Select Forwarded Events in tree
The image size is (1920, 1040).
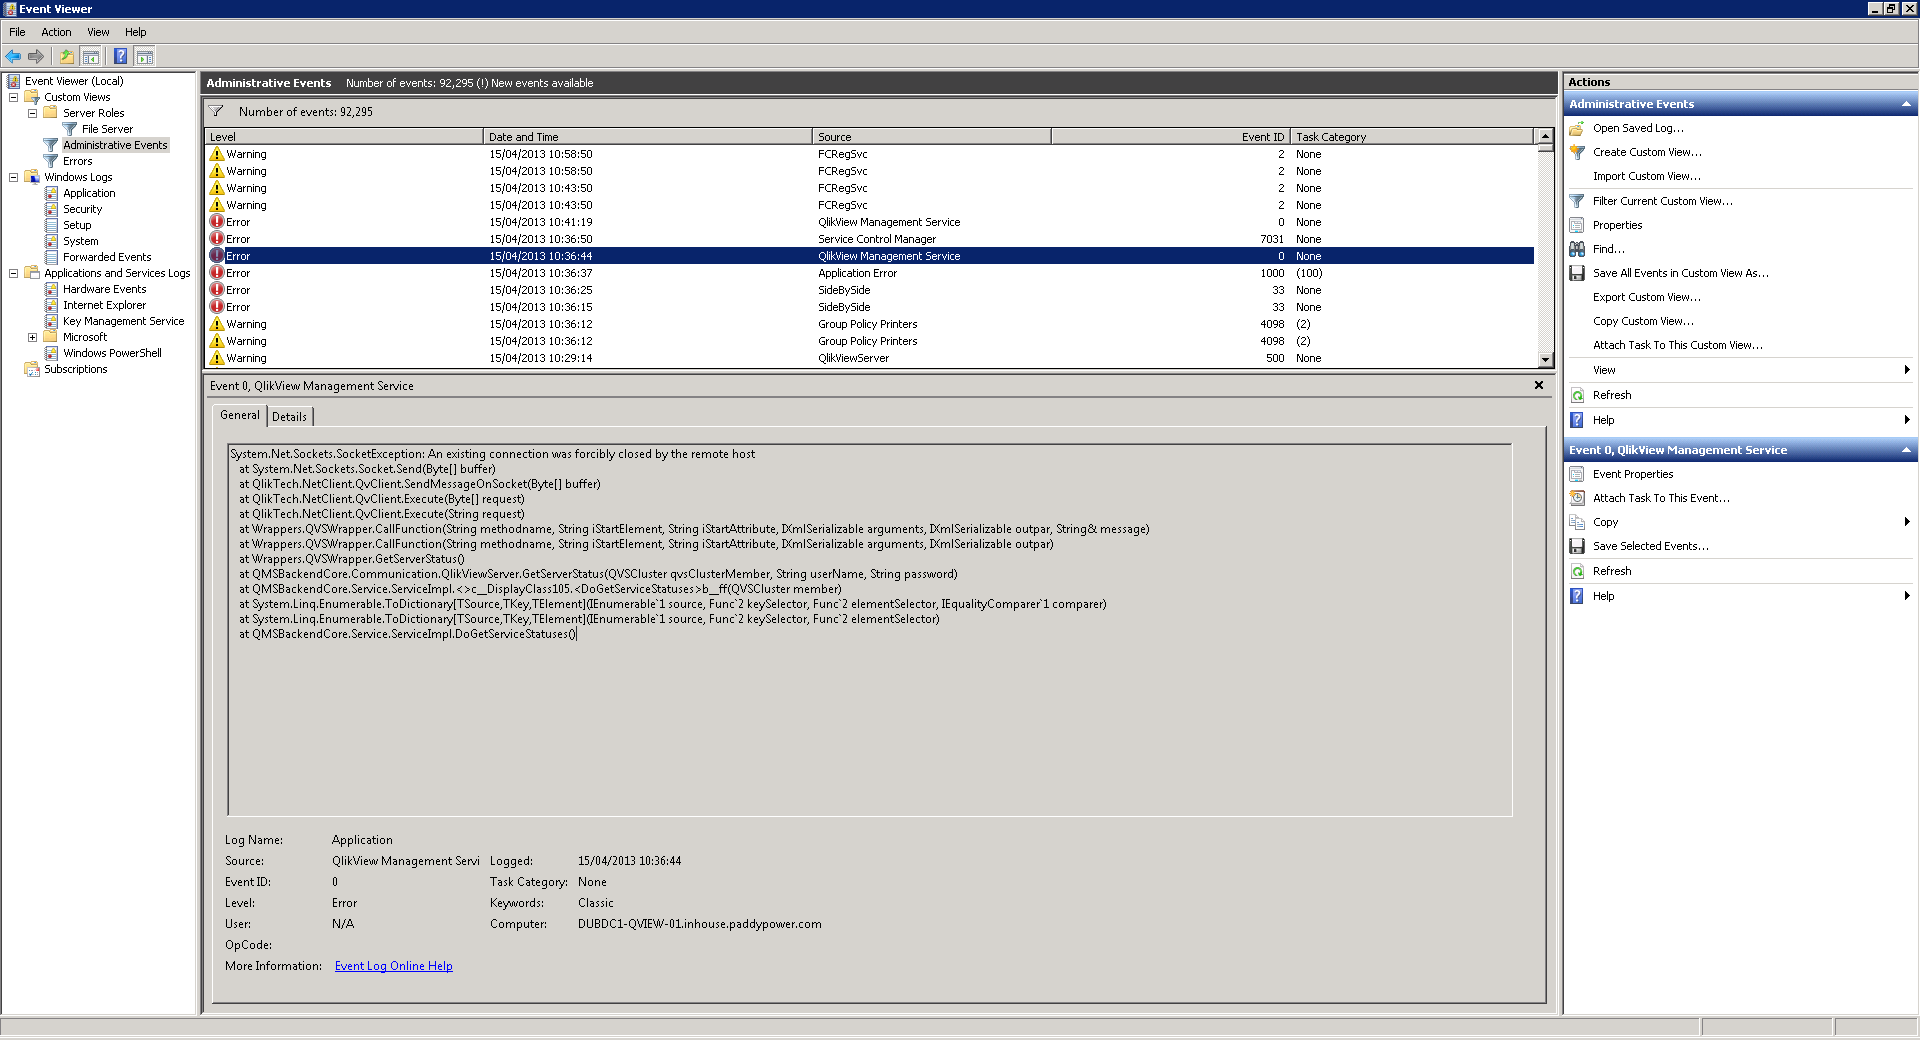point(107,257)
